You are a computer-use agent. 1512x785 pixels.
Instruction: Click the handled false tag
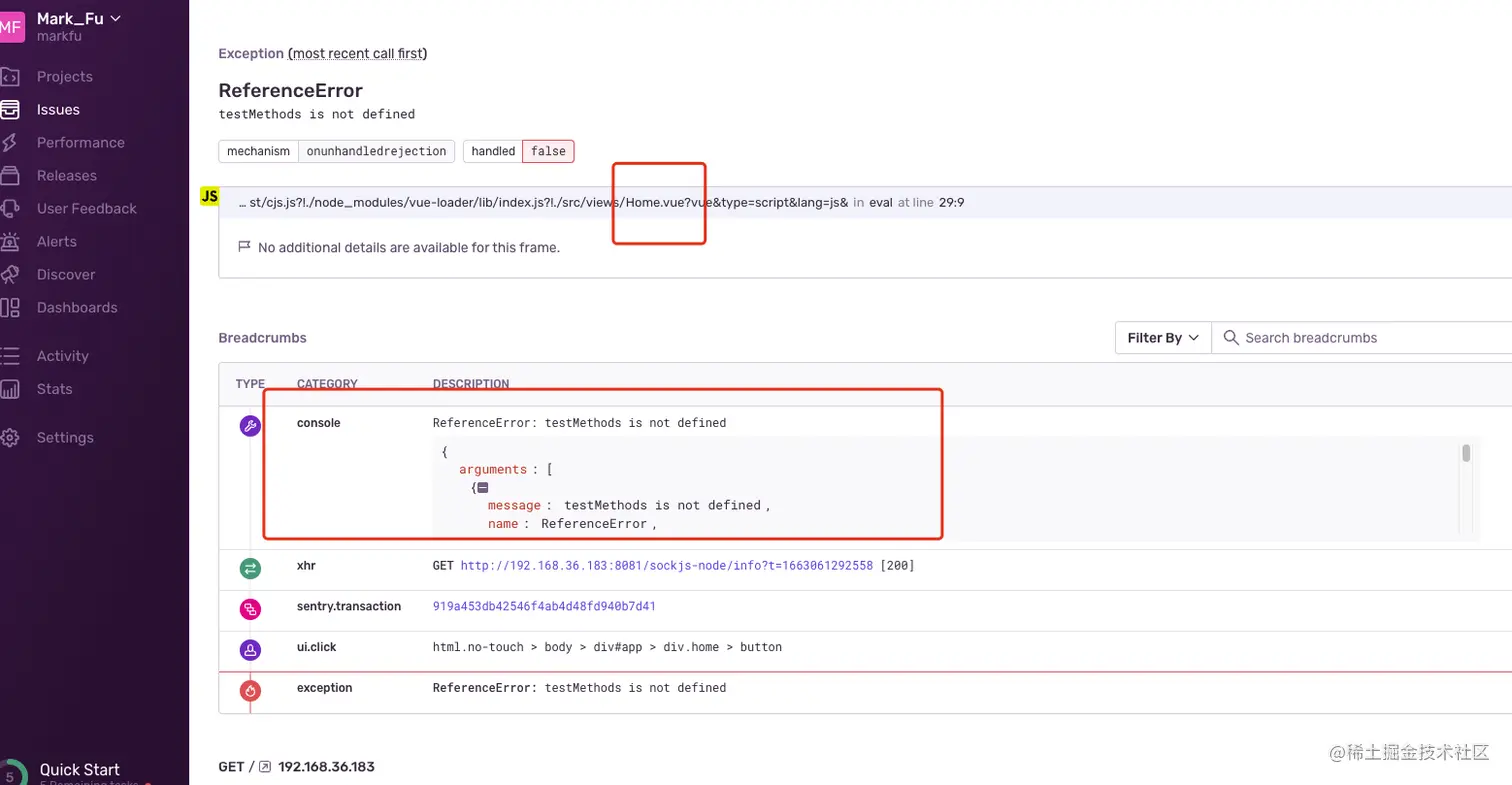(548, 151)
